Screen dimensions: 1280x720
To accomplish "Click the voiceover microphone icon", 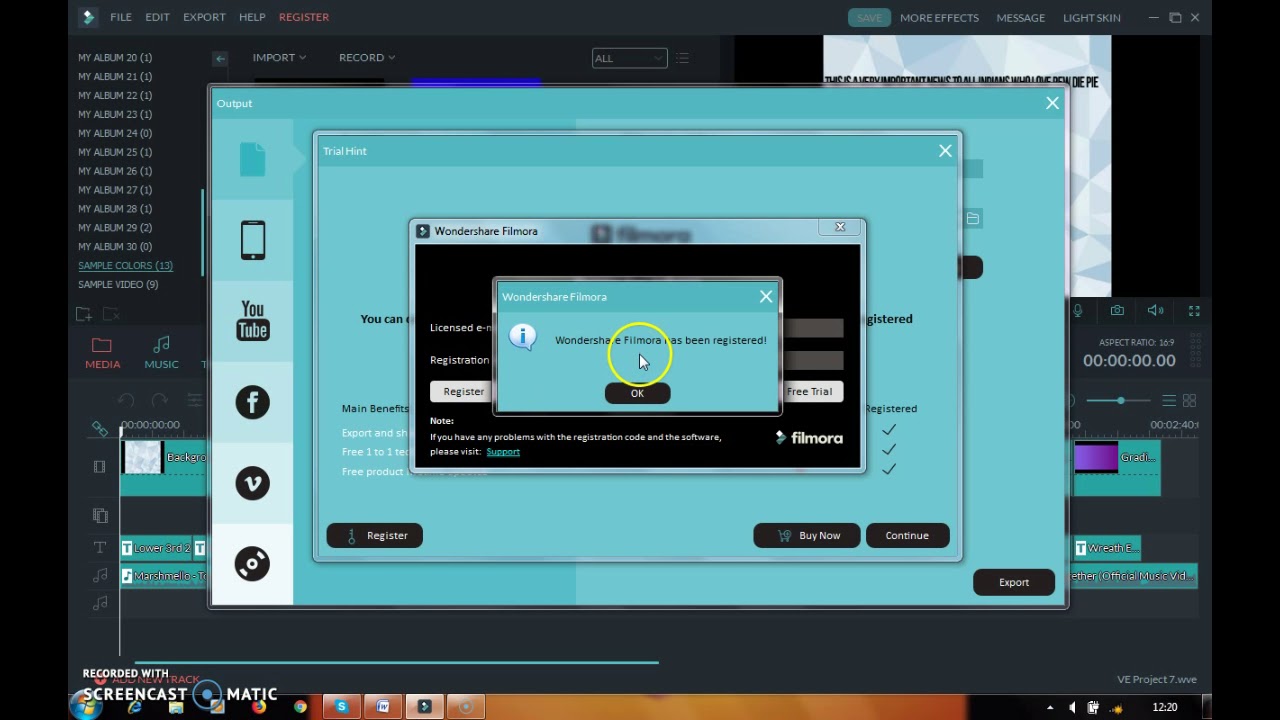I will point(1078,311).
